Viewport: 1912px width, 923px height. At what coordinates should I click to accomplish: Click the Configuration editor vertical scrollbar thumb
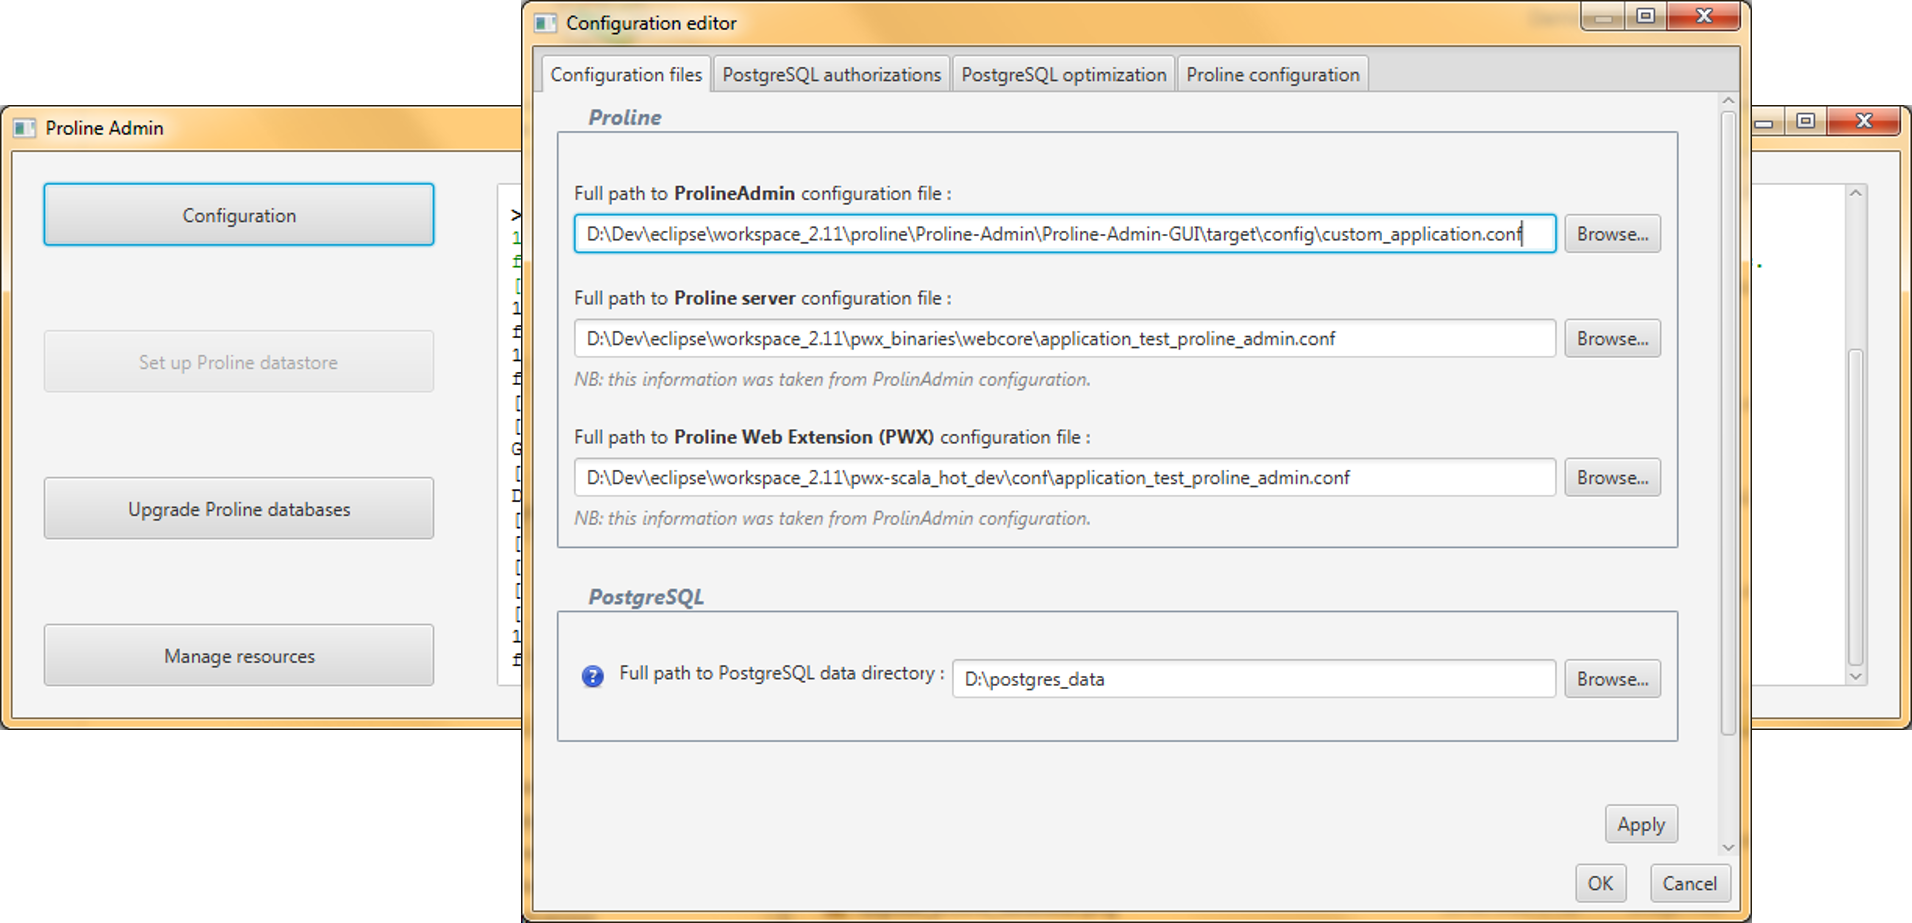coord(1728,423)
